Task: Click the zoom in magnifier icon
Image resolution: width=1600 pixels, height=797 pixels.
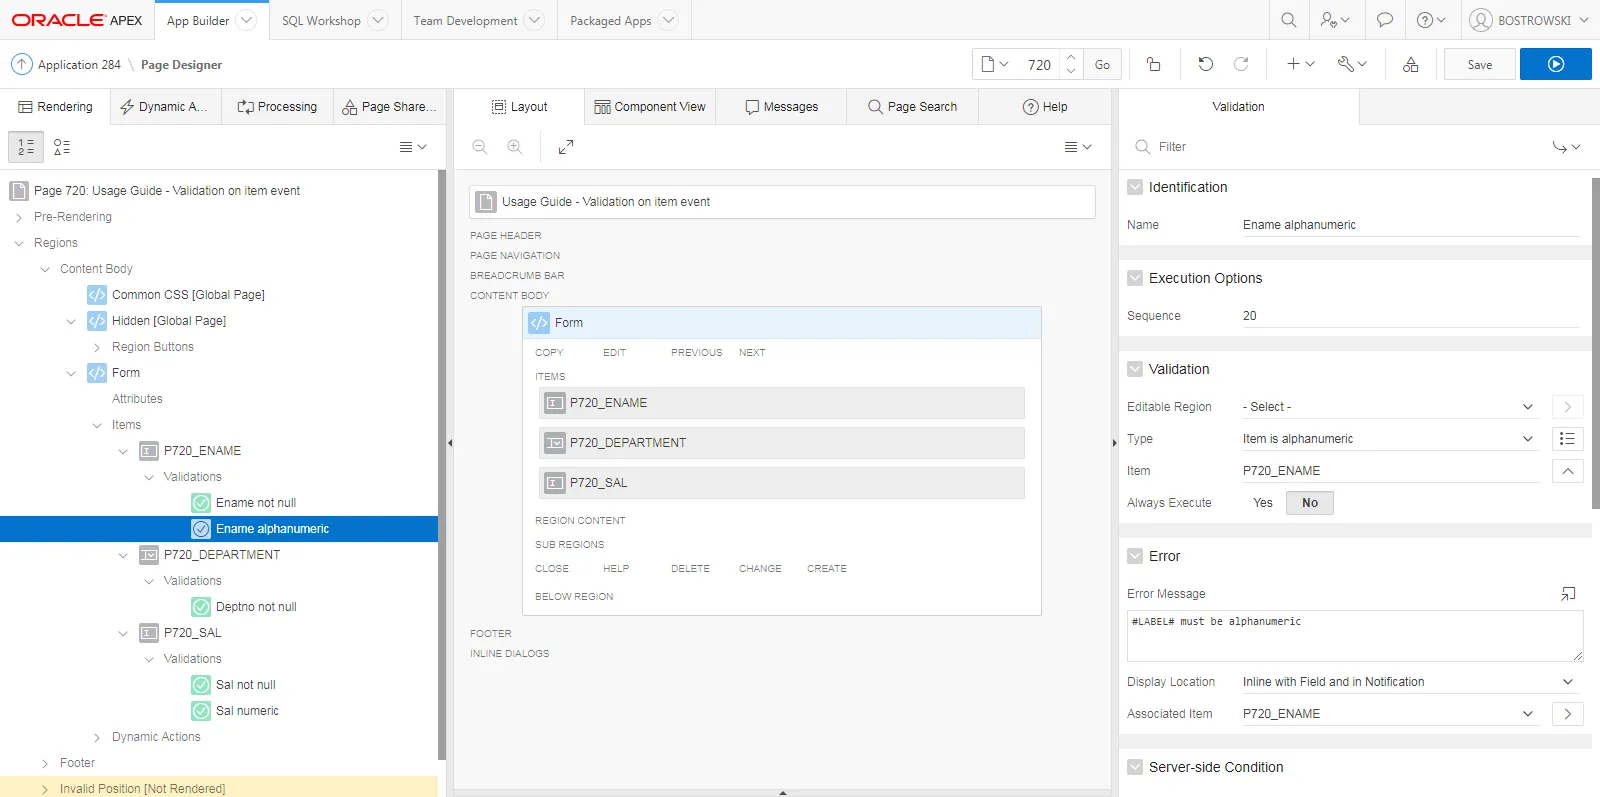Action: click(515, 147)
